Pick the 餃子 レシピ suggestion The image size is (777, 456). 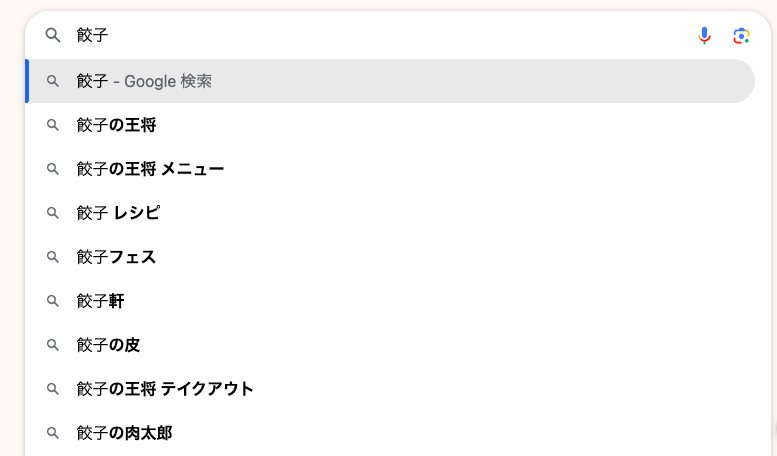390,213
